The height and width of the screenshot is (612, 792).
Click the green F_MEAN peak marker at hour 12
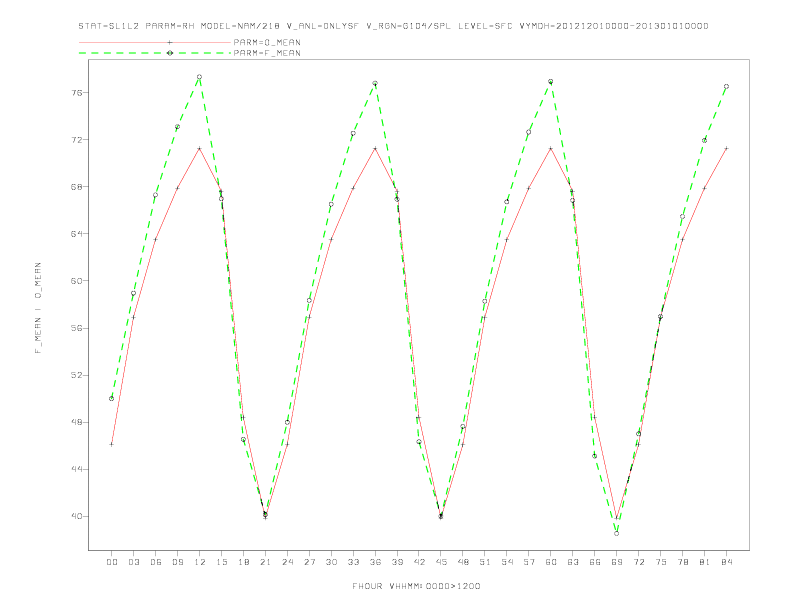(200, 77)
